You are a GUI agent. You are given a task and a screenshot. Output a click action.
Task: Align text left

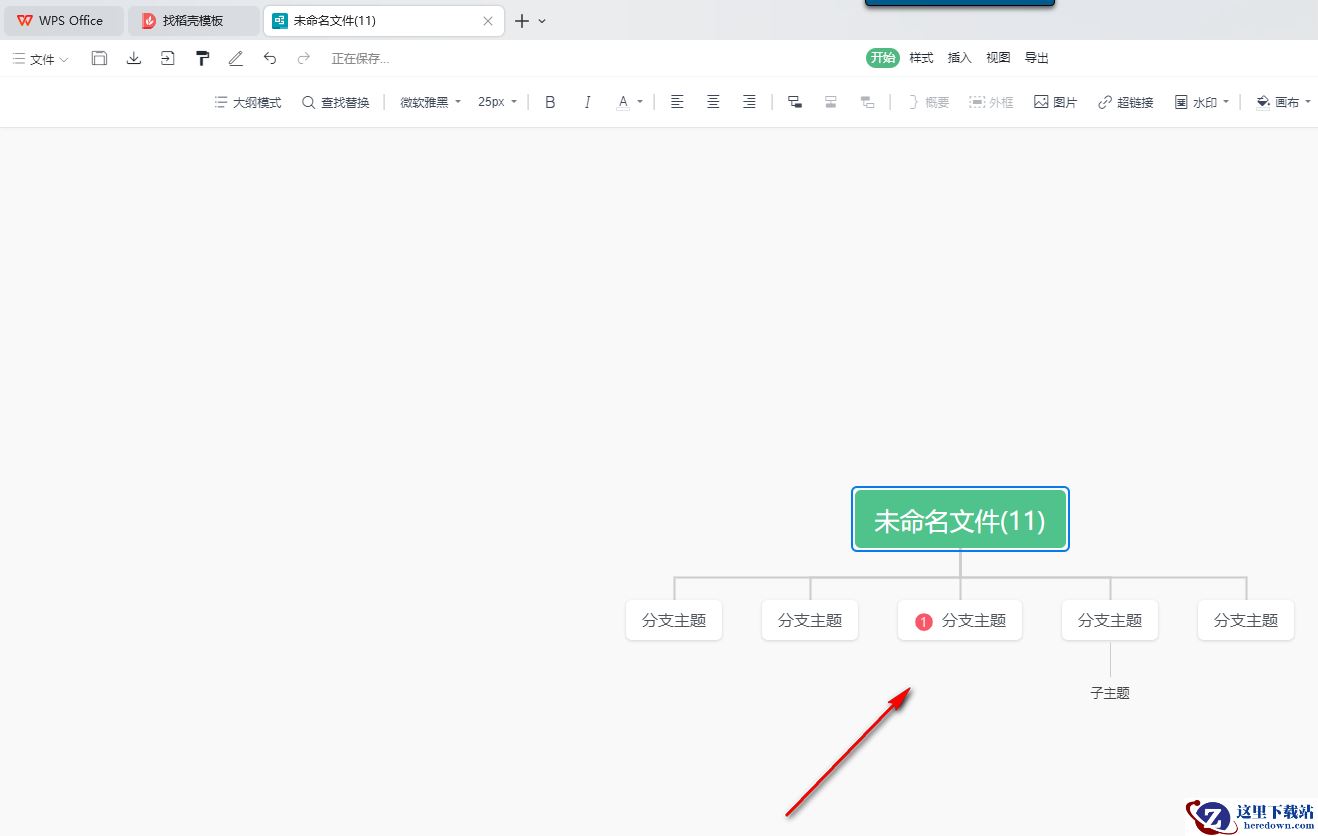click(677, 102)
